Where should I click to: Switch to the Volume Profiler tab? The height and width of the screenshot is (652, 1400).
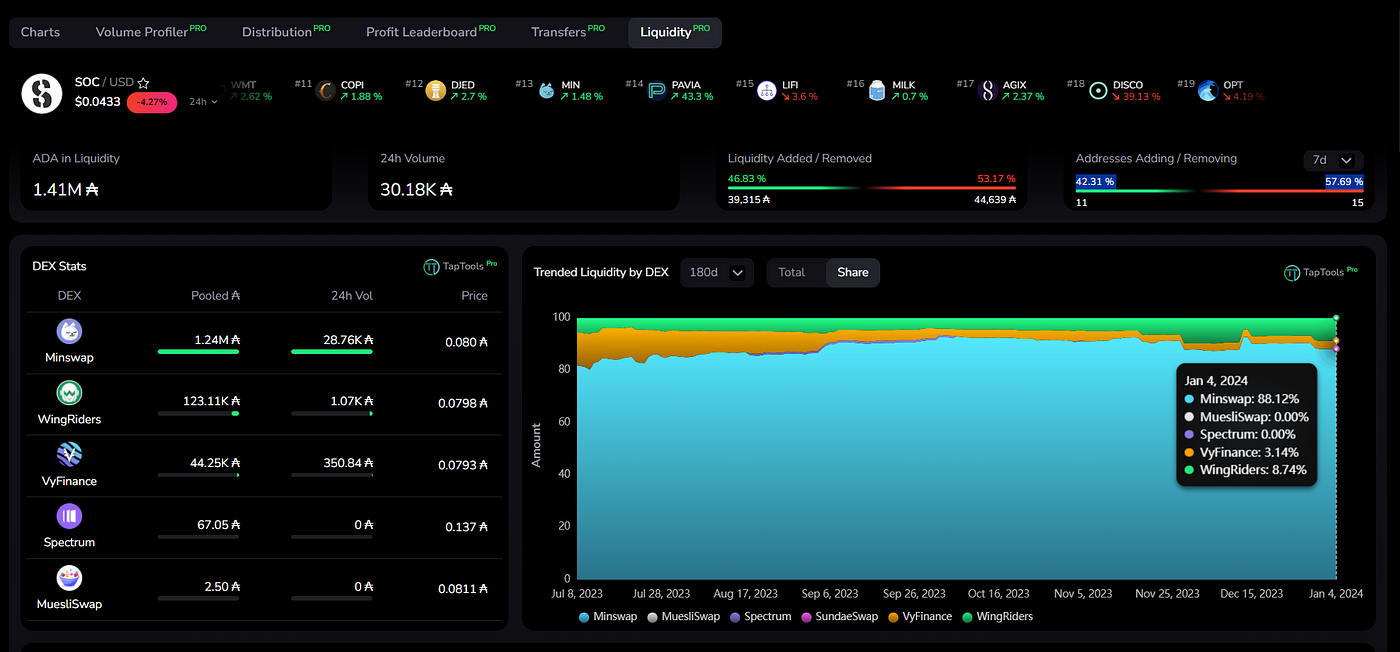(x=151, y=32)
